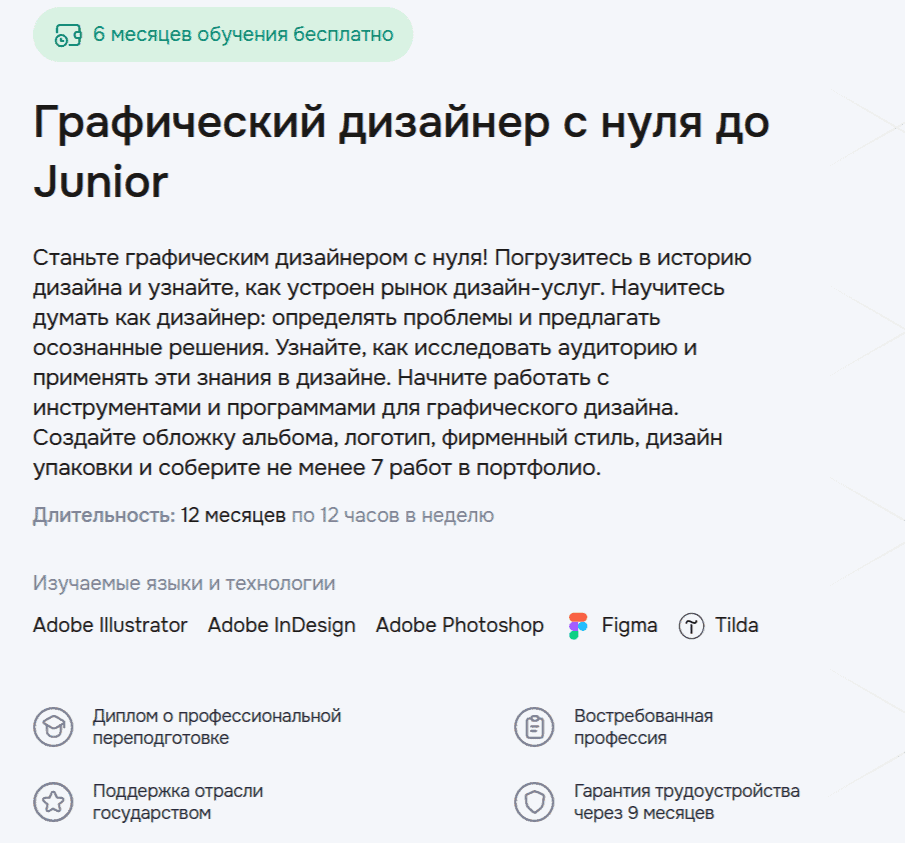Click 'Гарантия трудоустройства через 9 месяцев' text
The width and height of the screenshot is (905, 843).
pyautogui.click(x=686, y=802)
